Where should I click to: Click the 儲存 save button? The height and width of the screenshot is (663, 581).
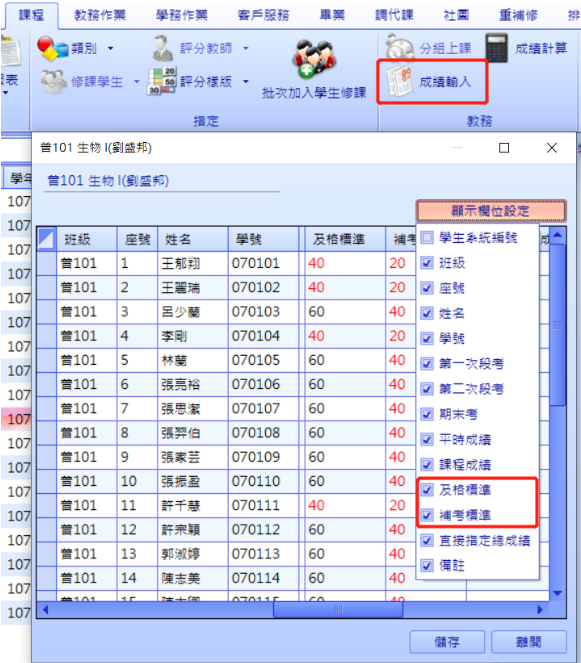coord(447,642)
